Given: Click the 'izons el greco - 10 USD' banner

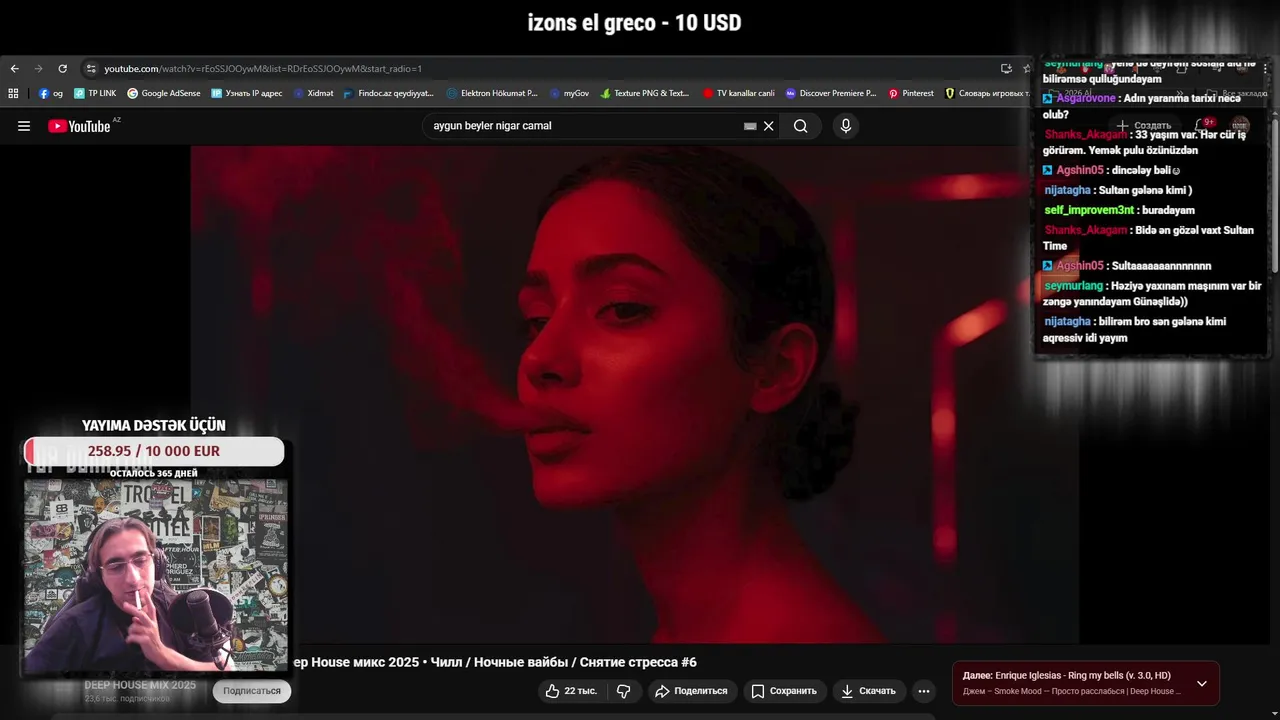Looking at the screenshot, I should tap(634, 23).
